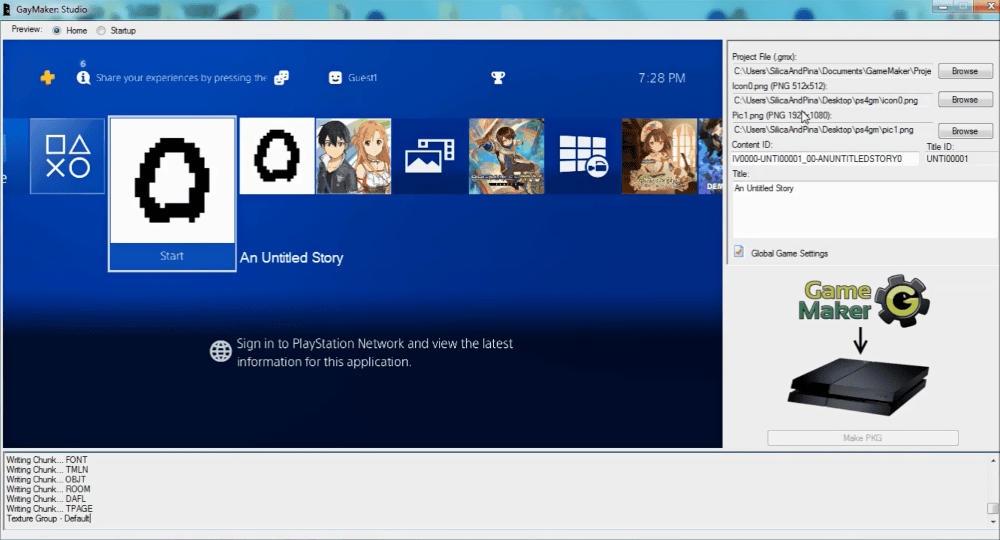The image size is (1000, 540).
Task: Browse for the Pic1.png file
Action: (964, 131)
